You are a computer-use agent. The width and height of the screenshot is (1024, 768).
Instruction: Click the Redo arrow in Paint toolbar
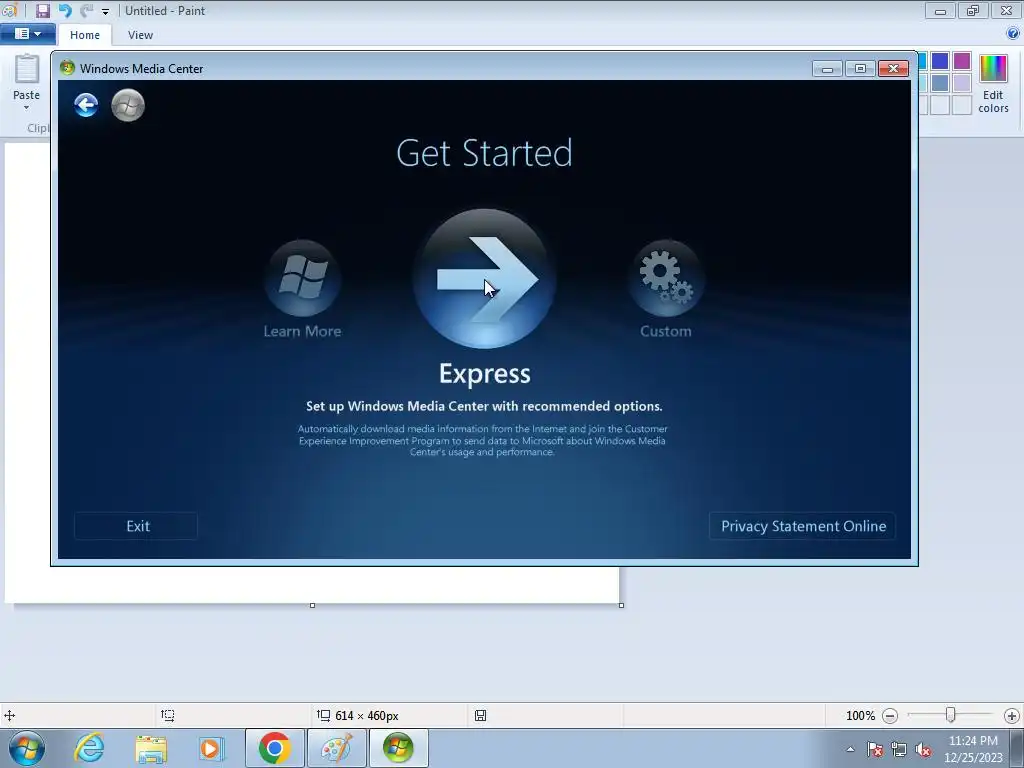click(86, 10)
